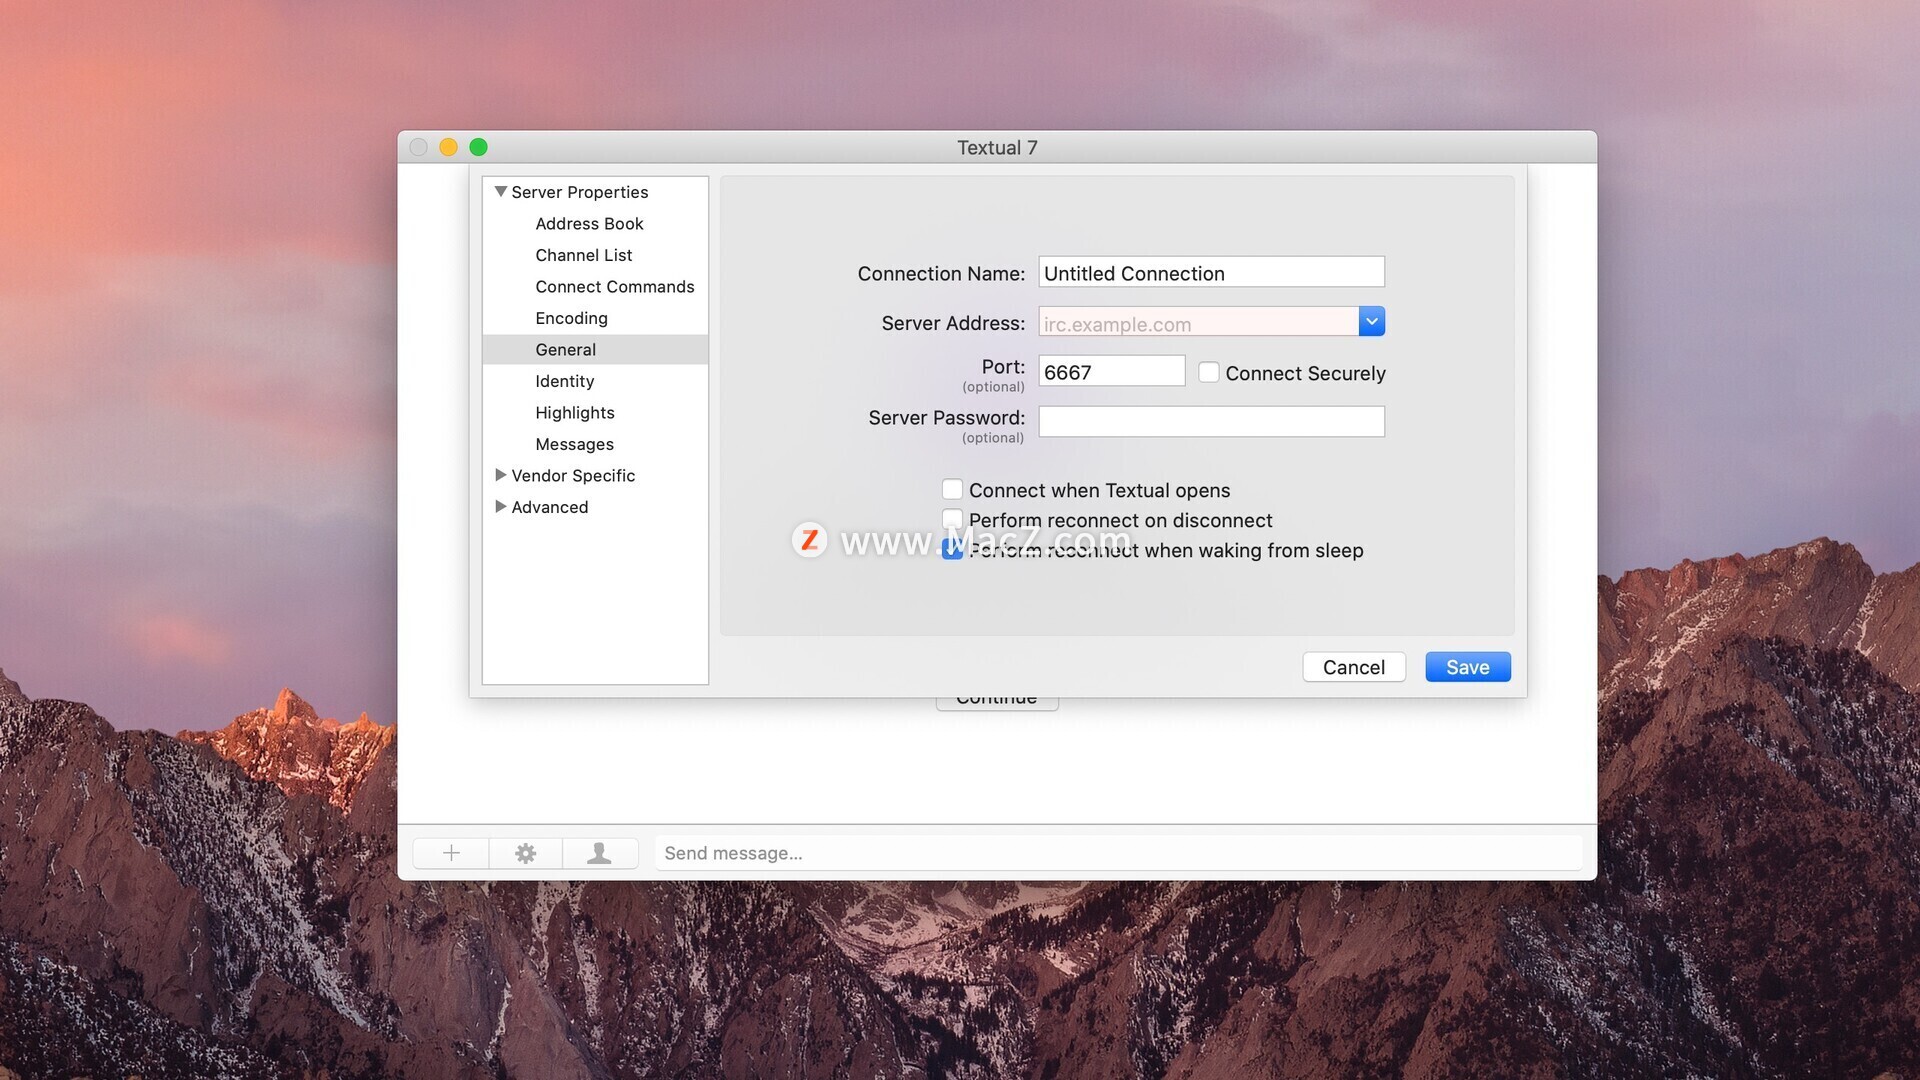Expand the Advanced section
This screenshot has width=1920, height=1080.
501,506
